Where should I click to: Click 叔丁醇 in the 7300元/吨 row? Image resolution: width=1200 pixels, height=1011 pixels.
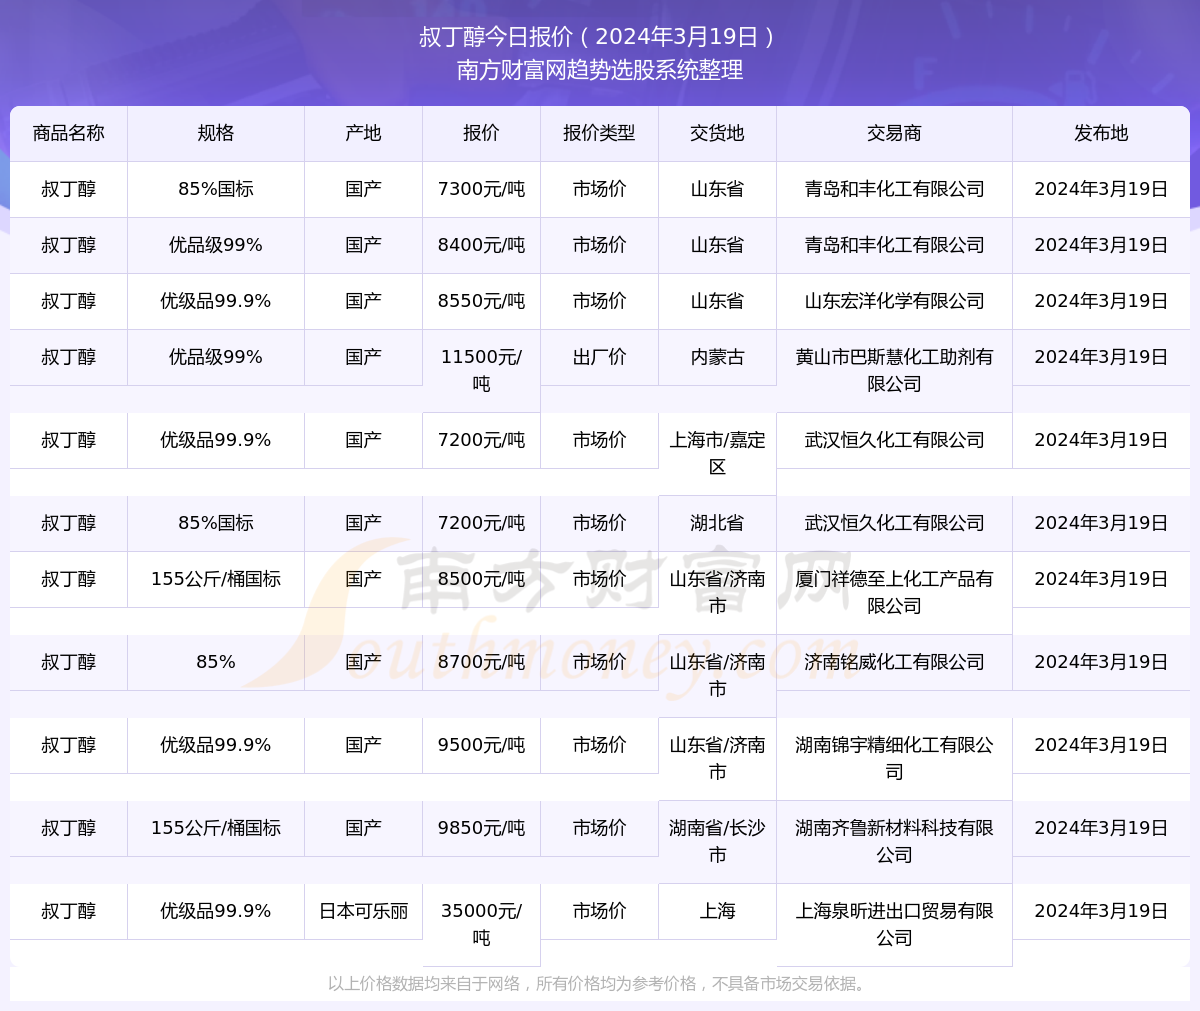68,189
